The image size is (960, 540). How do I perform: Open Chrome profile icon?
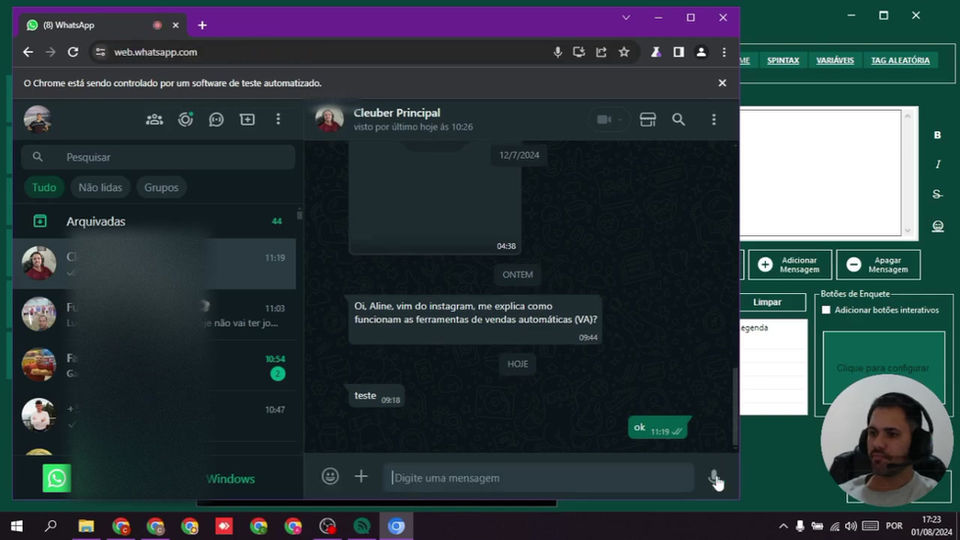pos(701,52)
